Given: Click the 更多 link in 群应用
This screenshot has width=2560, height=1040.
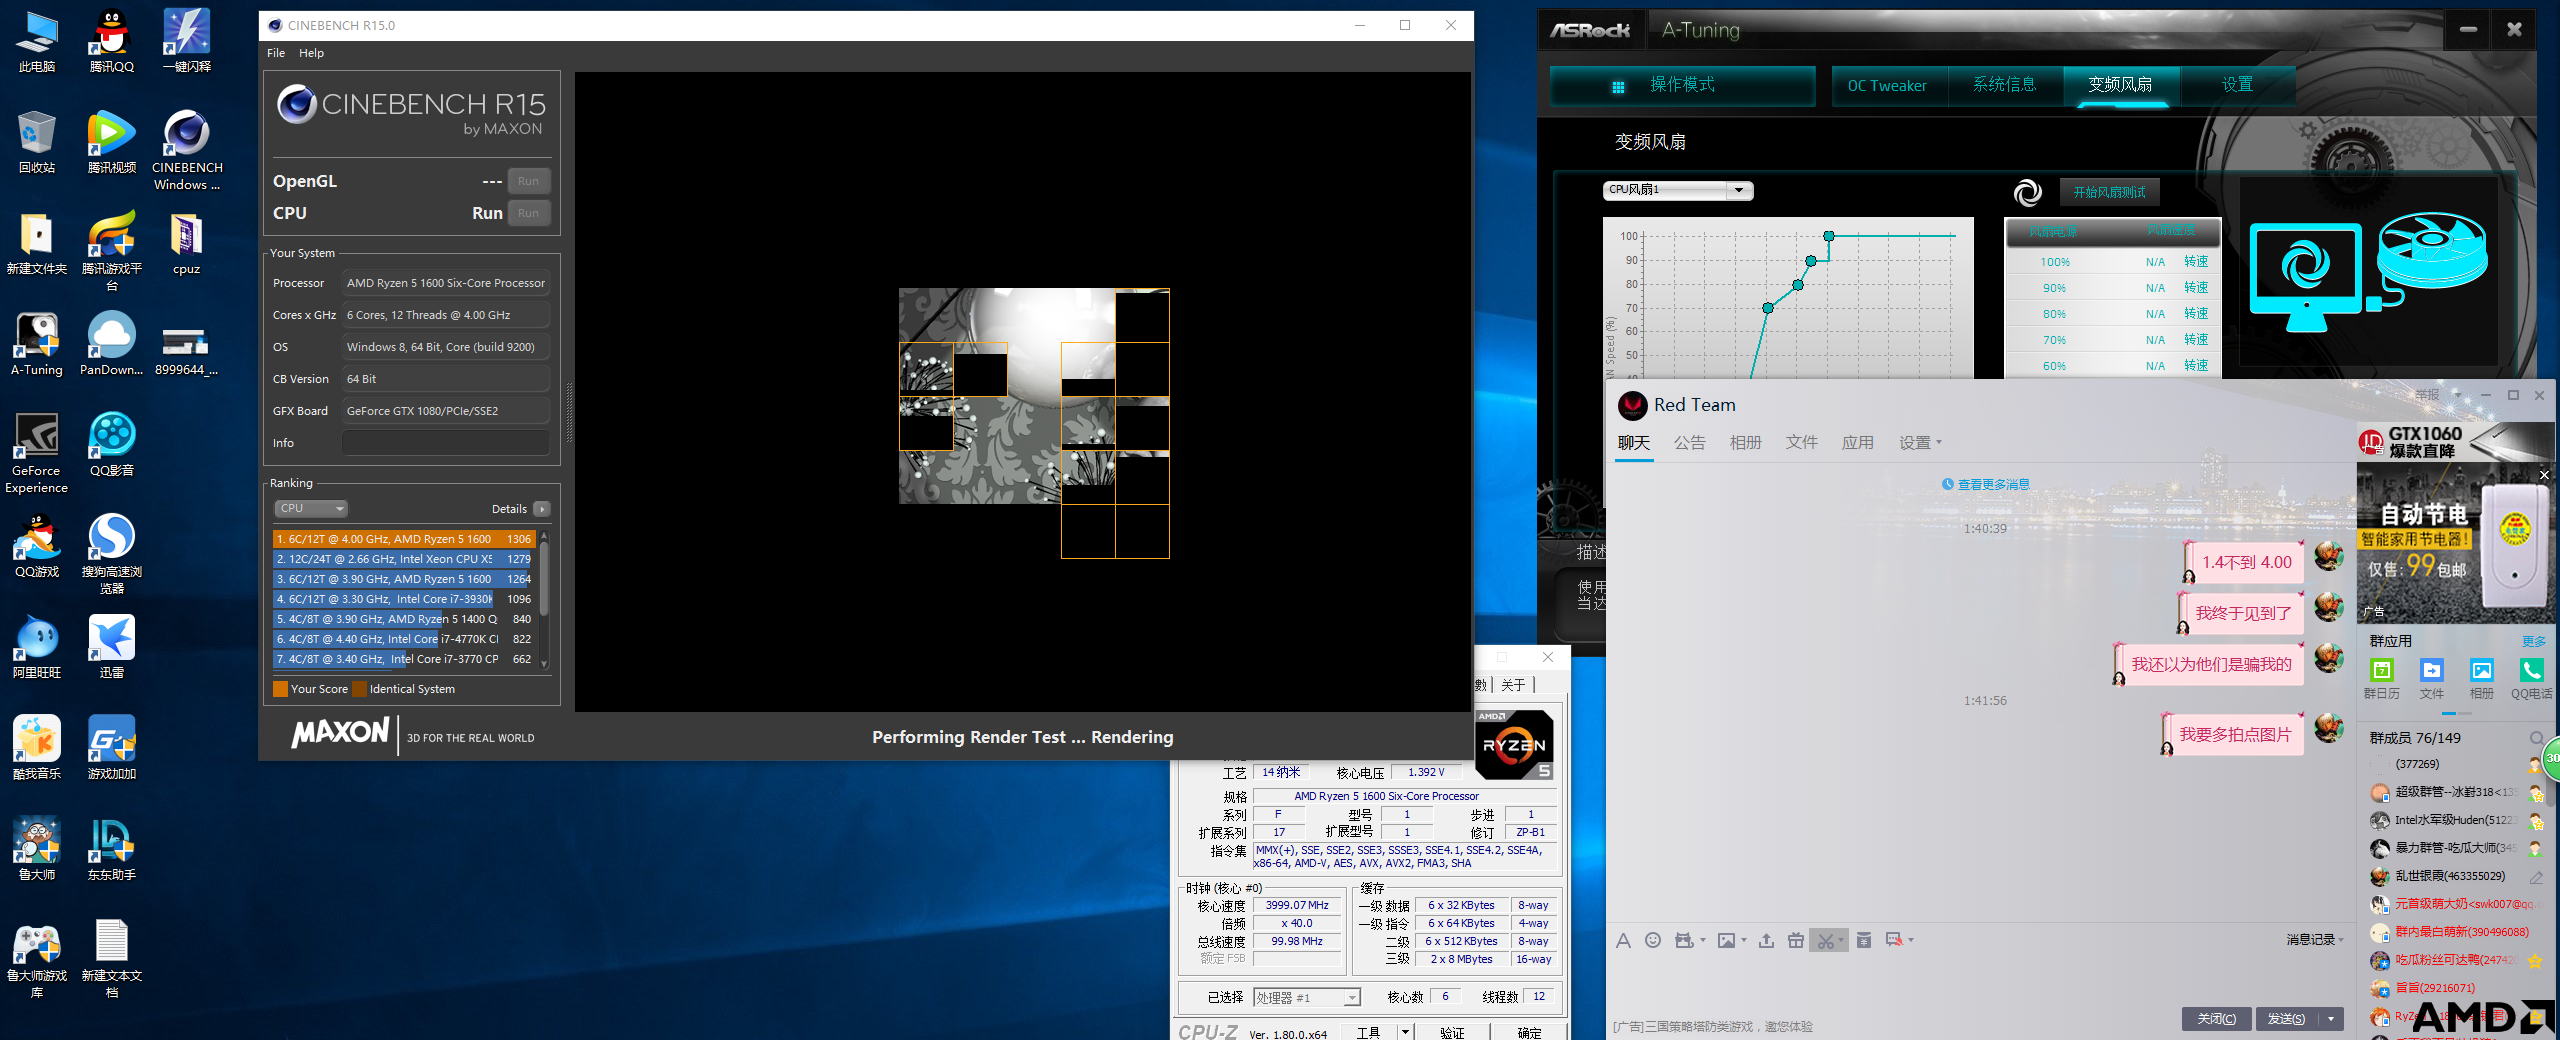Looking at the screenshot, I should pos(2533,641).
